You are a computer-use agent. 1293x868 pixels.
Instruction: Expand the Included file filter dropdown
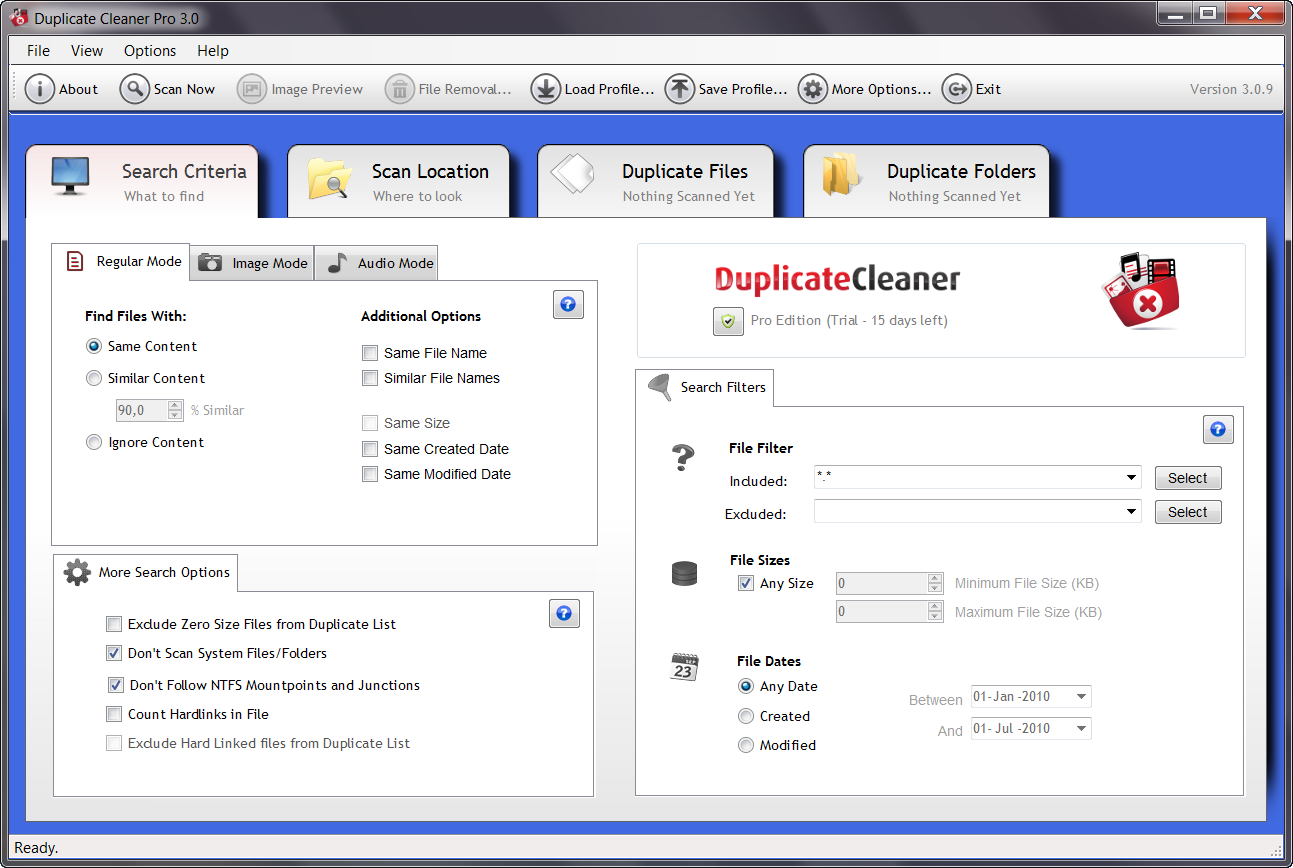click(1132, 478)
